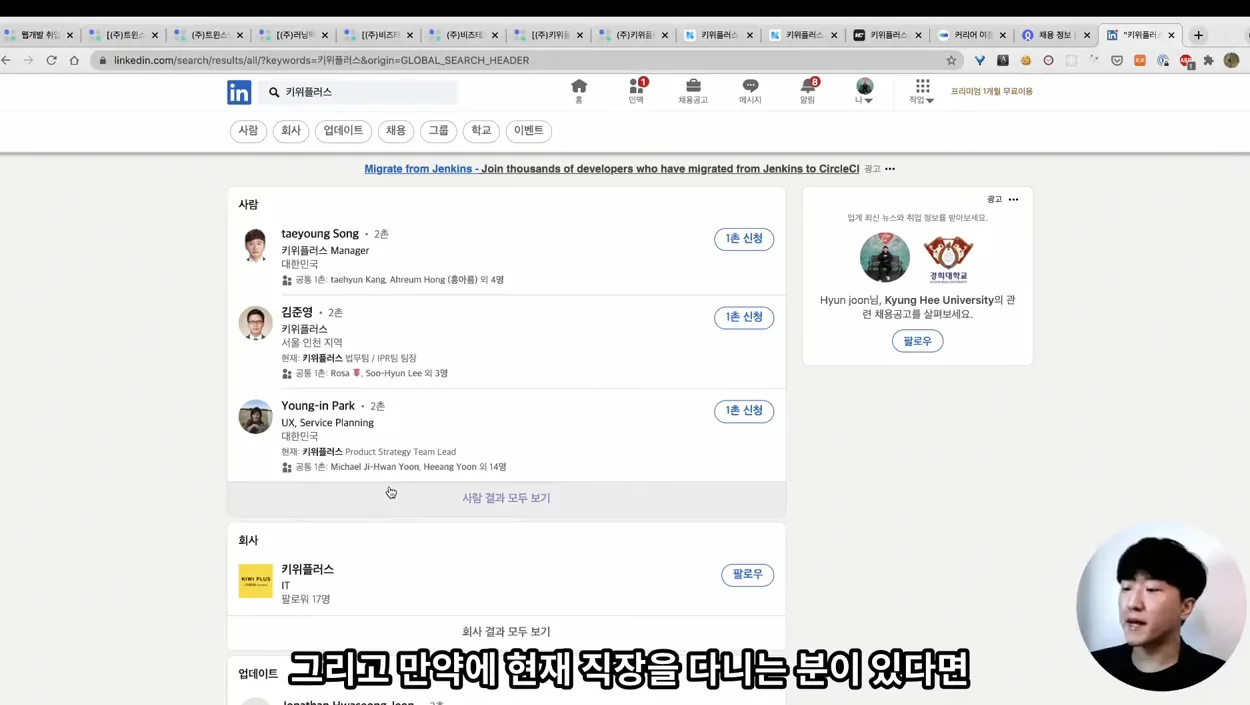Open the 알림 (Notifications) bell icon
The height and width of the screenshot is (705, 1250).
pos(808,91)
